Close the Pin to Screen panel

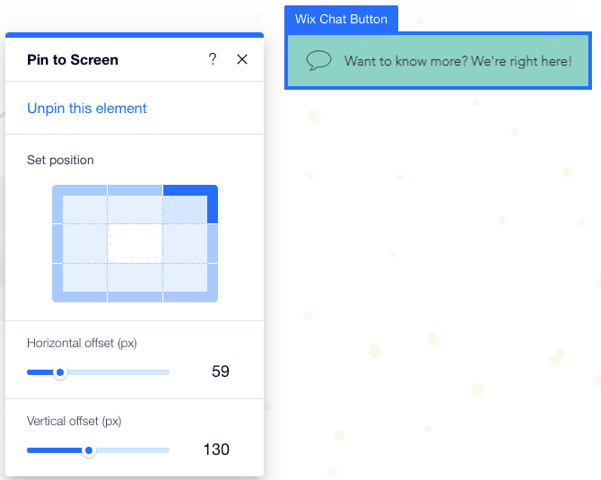(242, 59)
